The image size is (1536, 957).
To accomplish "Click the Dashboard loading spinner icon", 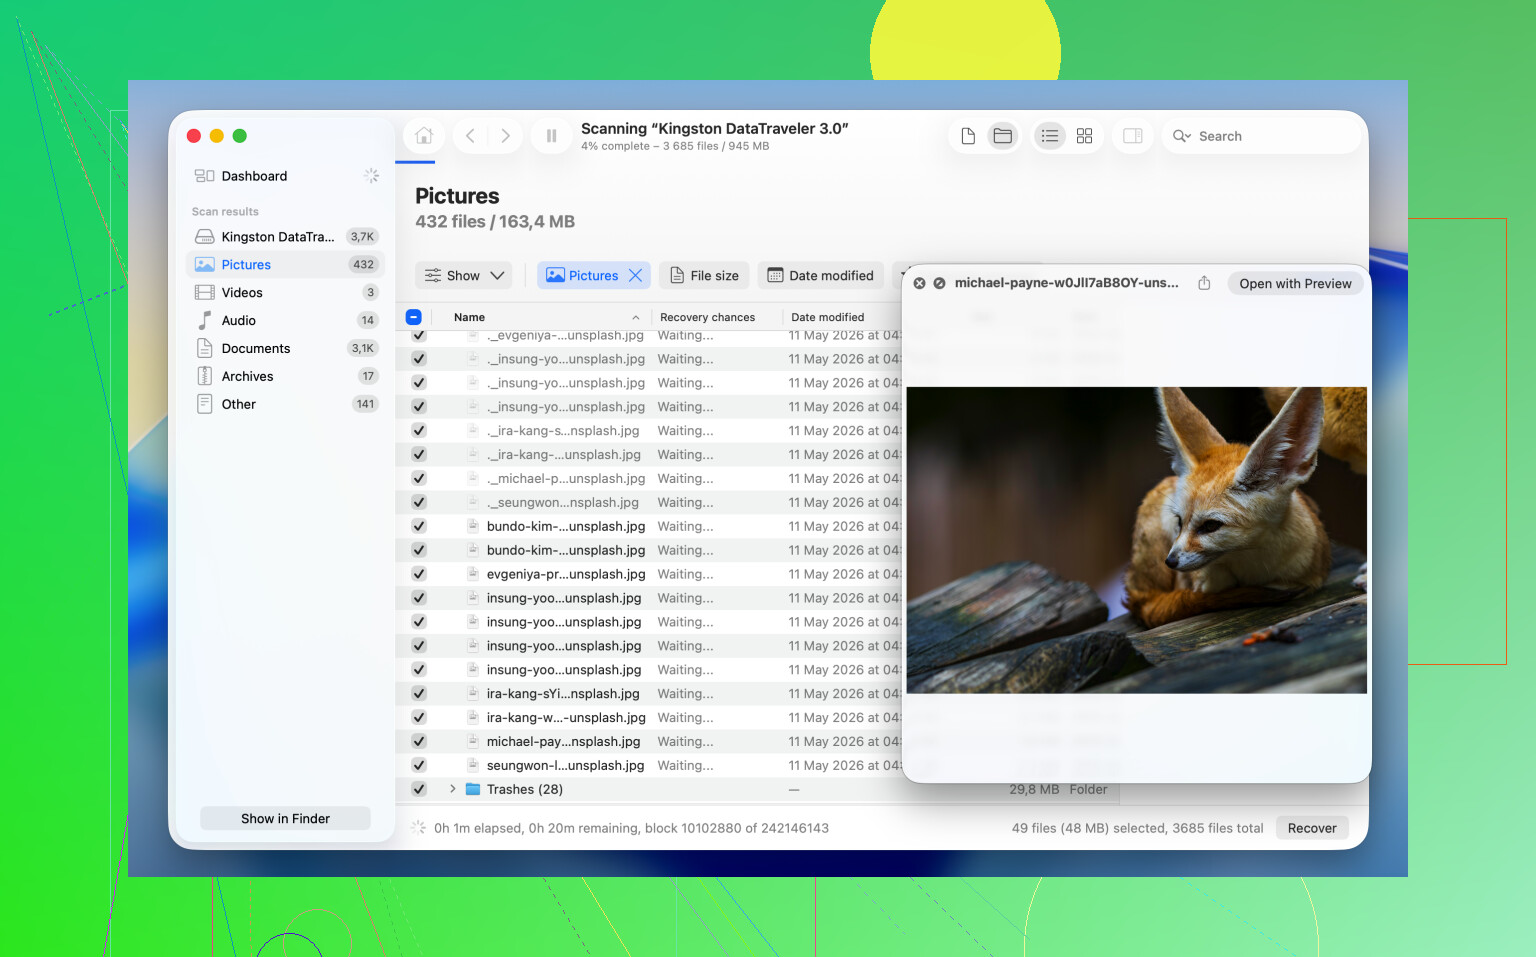I will [371, 176].
